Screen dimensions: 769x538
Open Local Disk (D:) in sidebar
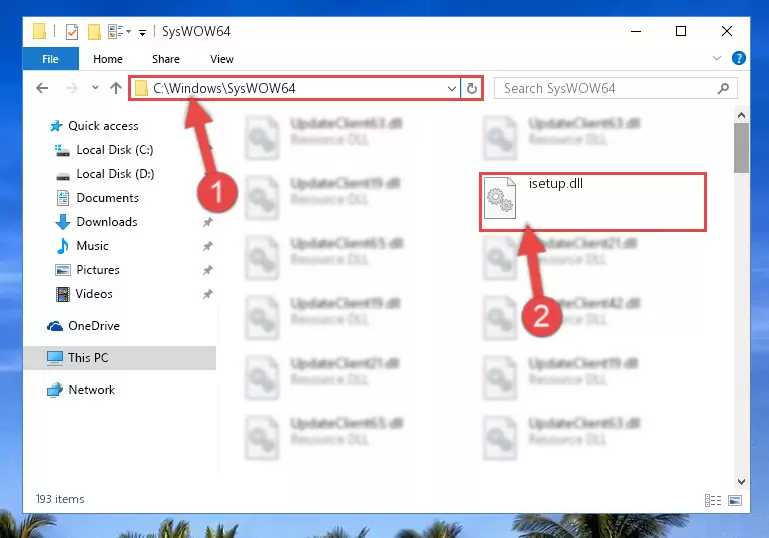(115, 174)
